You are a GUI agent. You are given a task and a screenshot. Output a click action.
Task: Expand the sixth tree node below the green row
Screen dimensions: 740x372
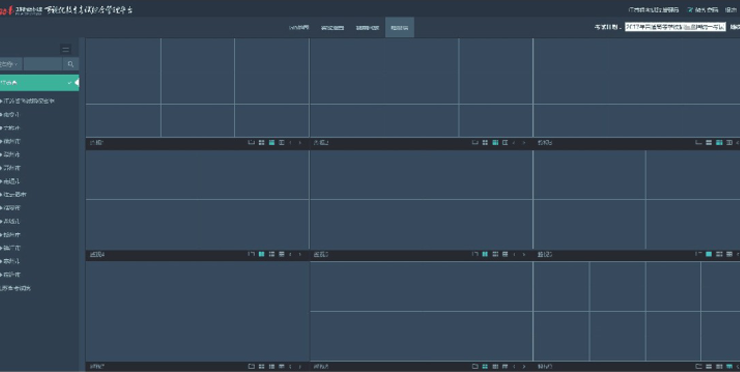(x=1, y=168)
